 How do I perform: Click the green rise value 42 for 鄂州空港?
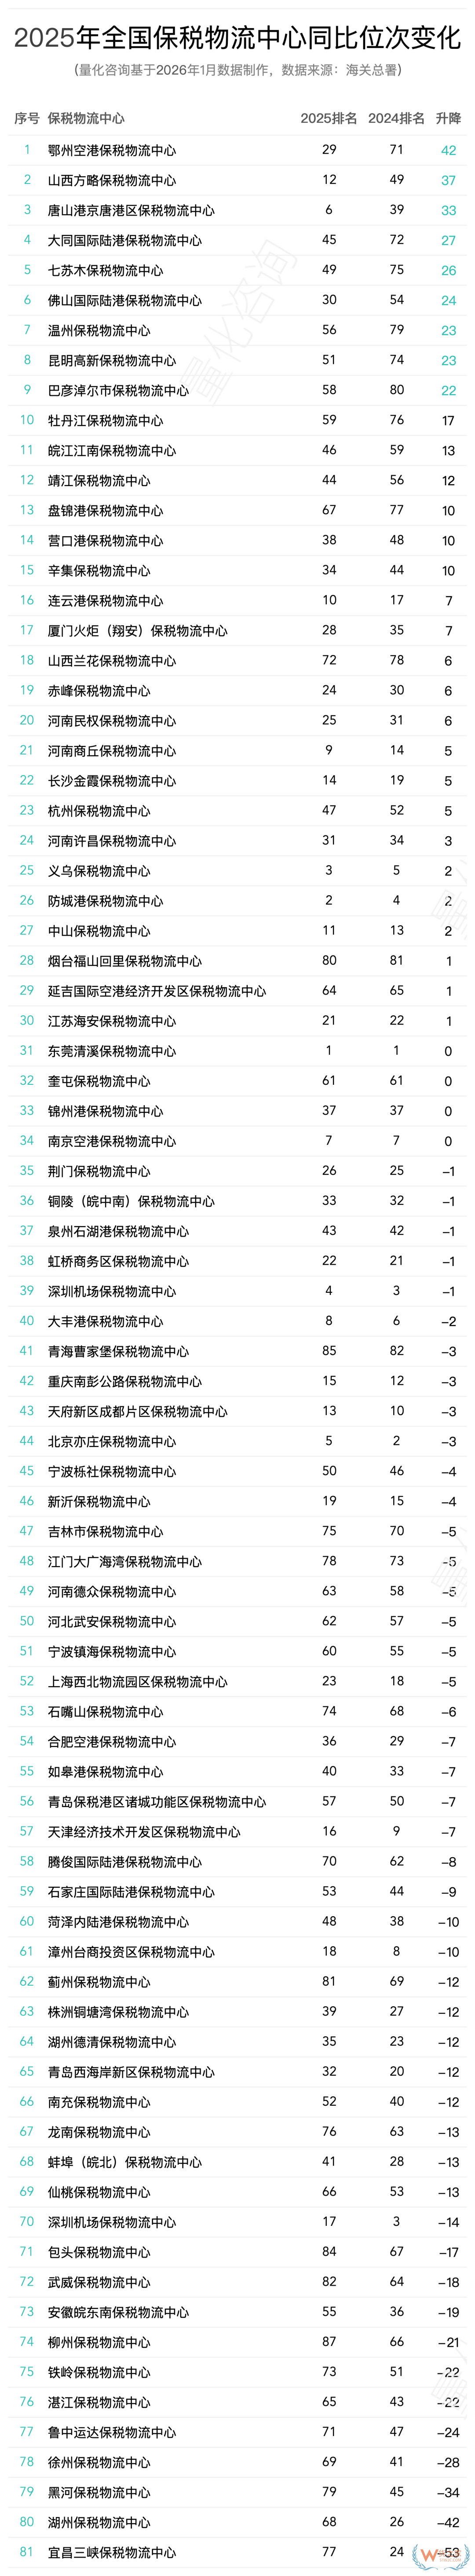click(x=448, y=150)
